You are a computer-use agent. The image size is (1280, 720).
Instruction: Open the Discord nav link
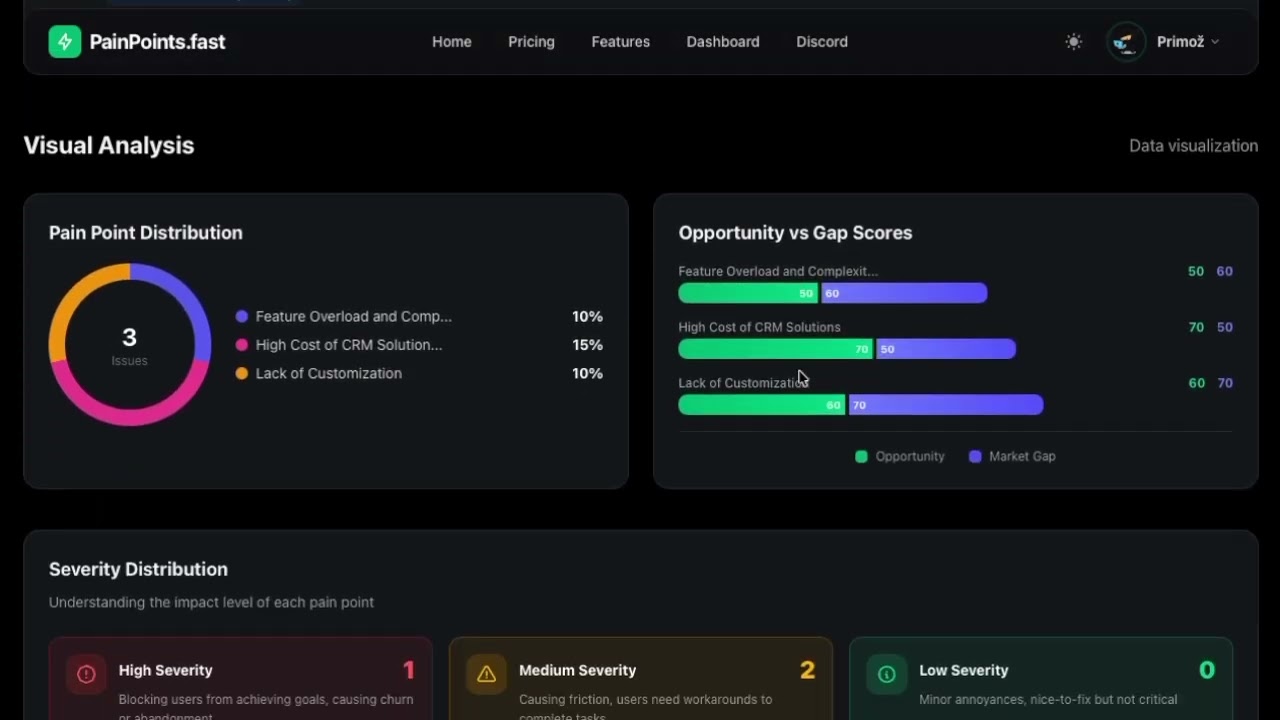click(822, 42)
